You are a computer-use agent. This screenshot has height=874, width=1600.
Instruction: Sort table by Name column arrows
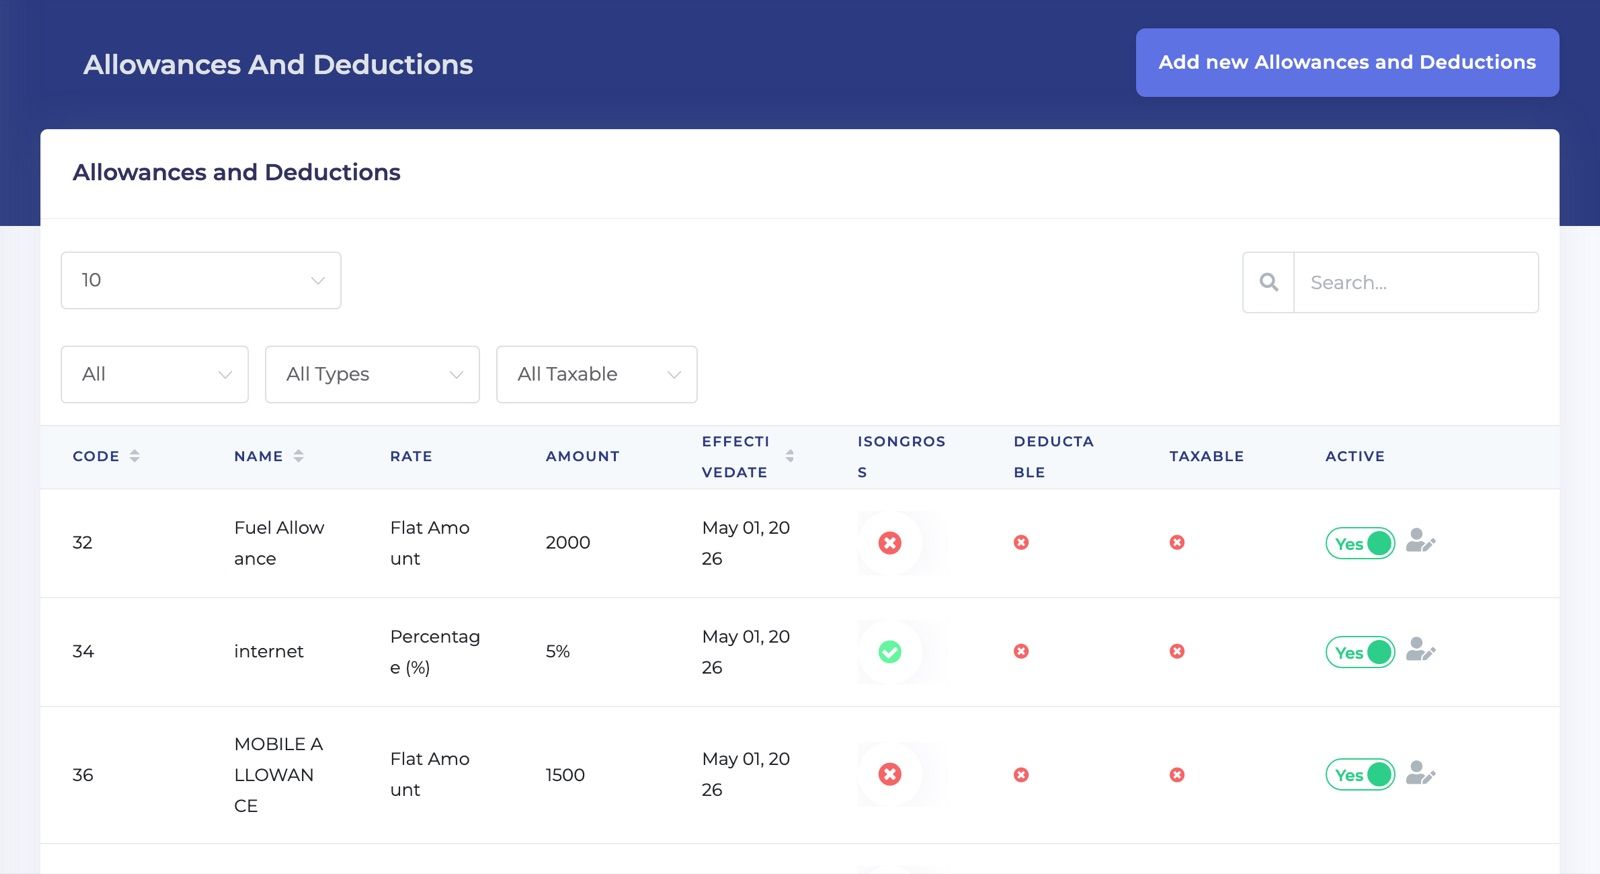[x=298, y=456]
